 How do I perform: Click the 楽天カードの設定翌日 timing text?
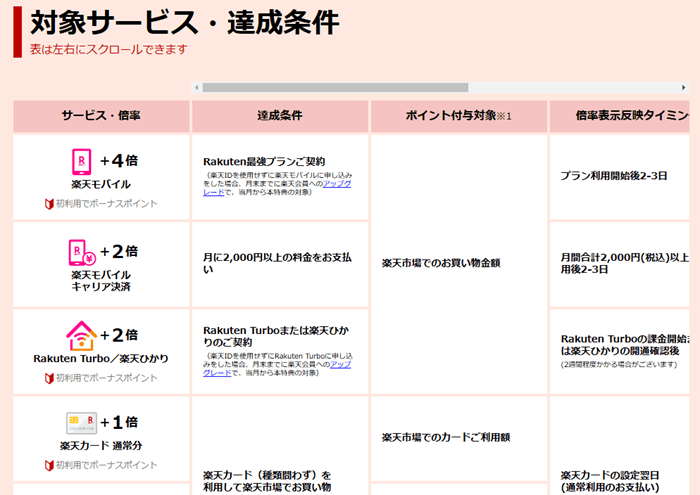pyautogui.click(x=610, y=475)
